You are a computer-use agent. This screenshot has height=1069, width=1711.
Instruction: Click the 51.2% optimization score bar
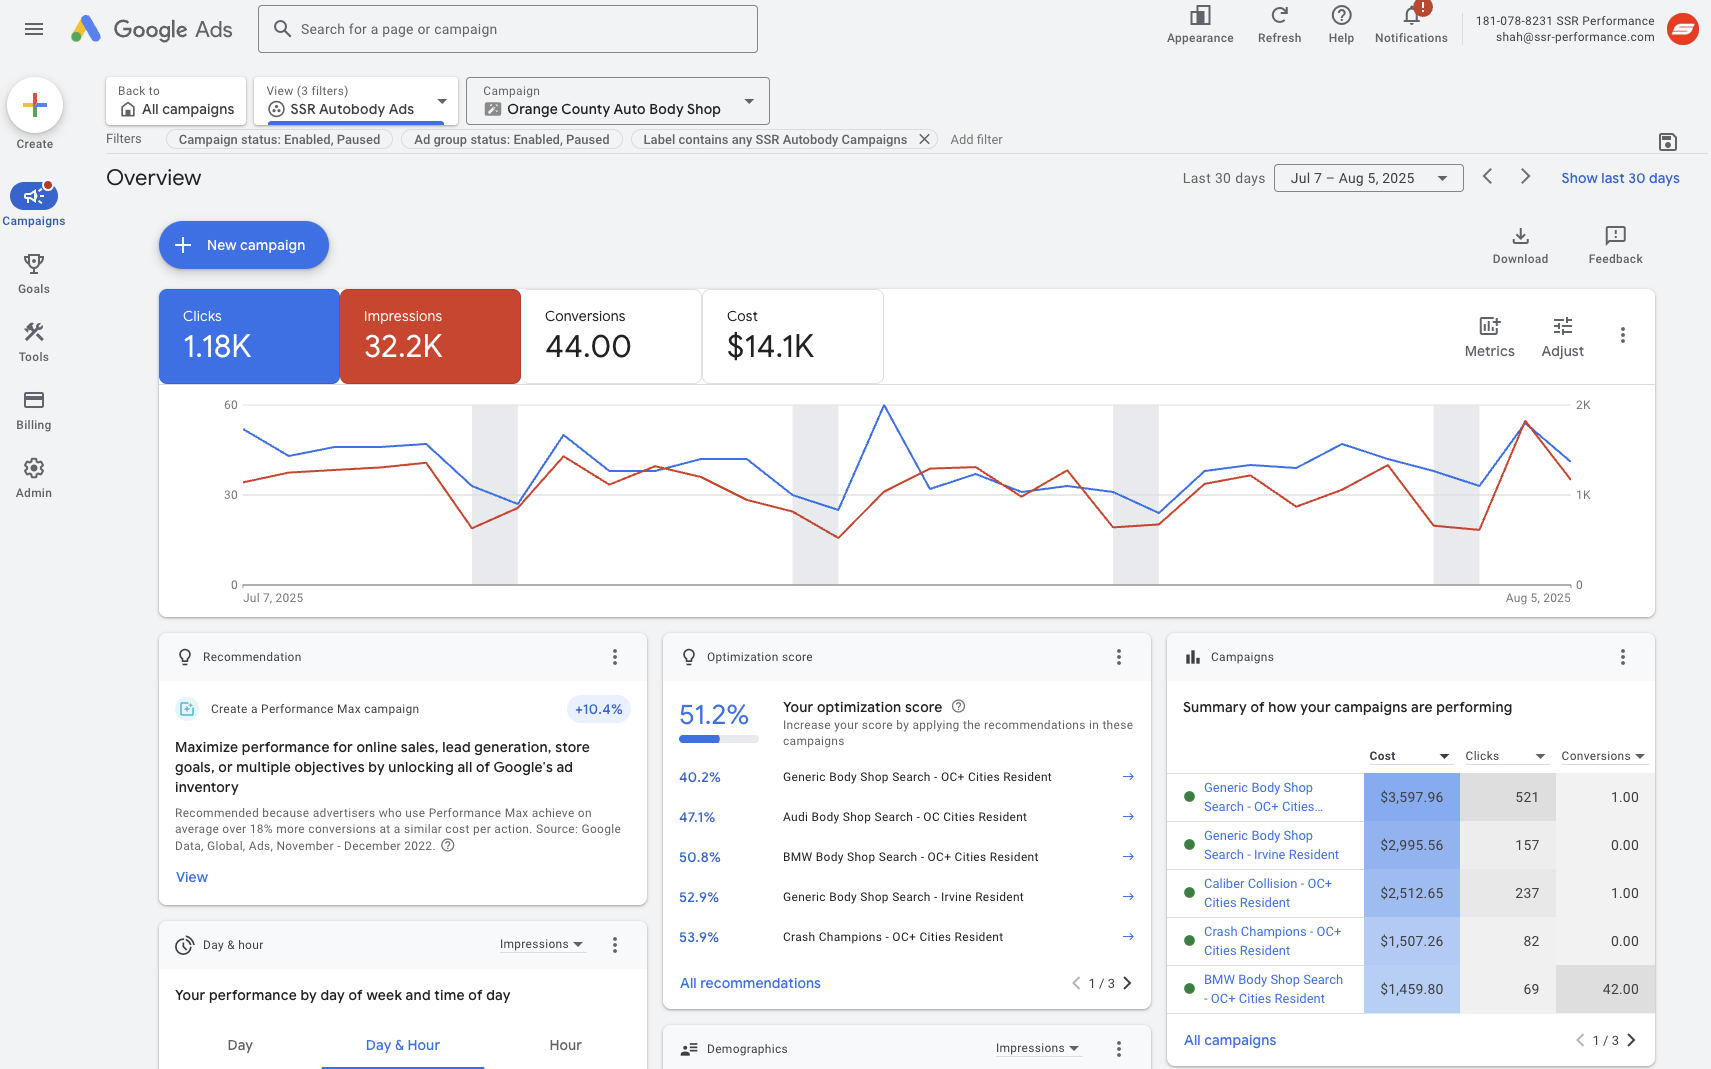coord(719,739)
